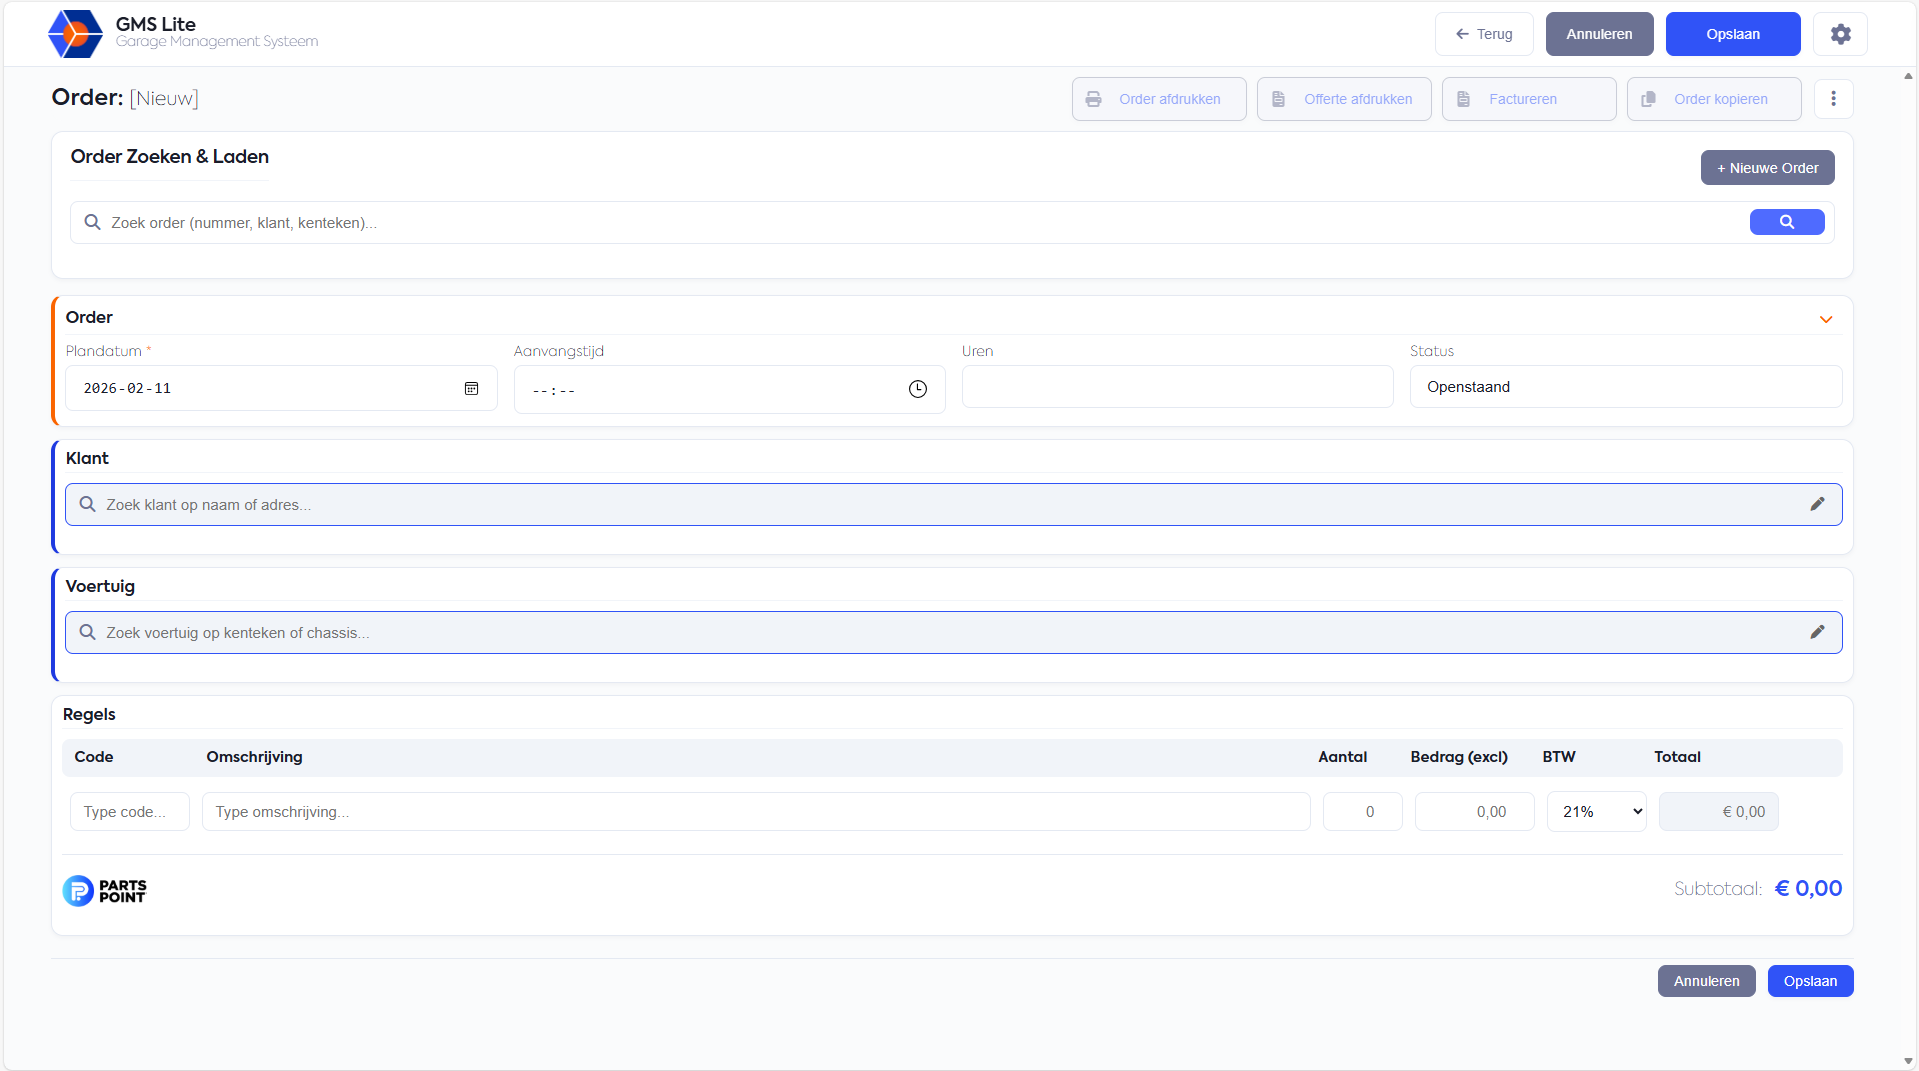Click the invoice icon on Factureren

point(1463,99)
